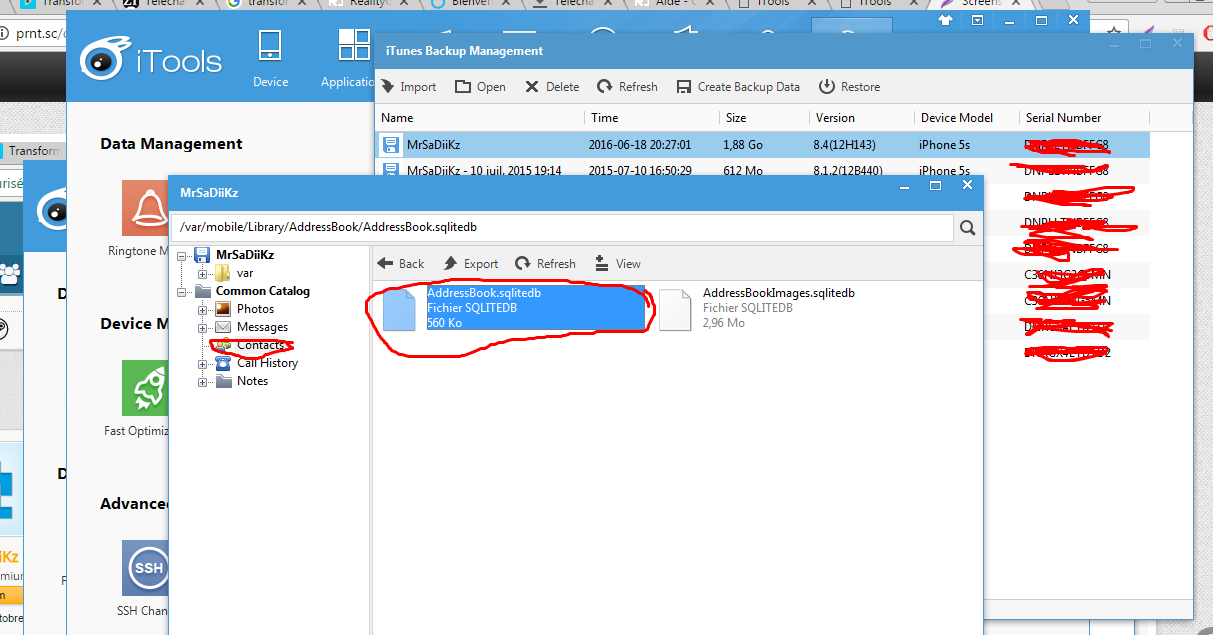
Task: Expand the Notes tree node
Action: pos(203,381)
